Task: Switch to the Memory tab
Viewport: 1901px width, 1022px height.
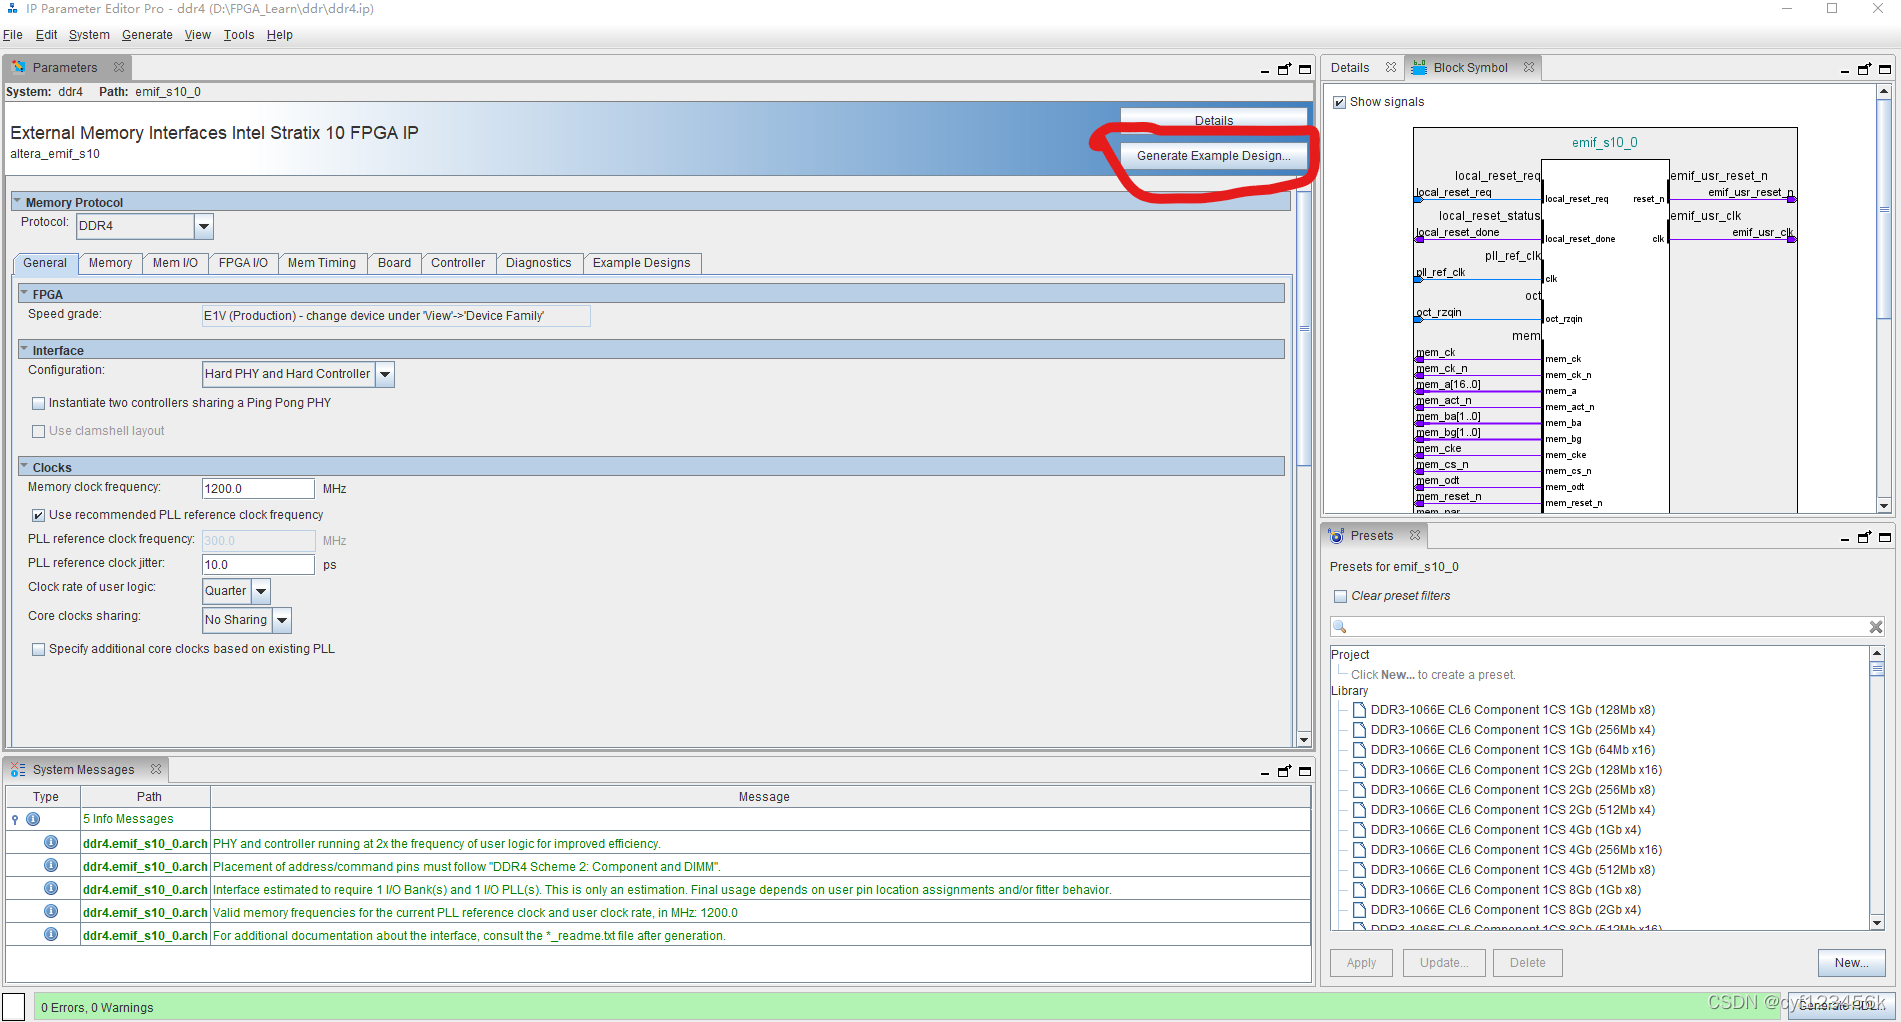Action: 110,263
